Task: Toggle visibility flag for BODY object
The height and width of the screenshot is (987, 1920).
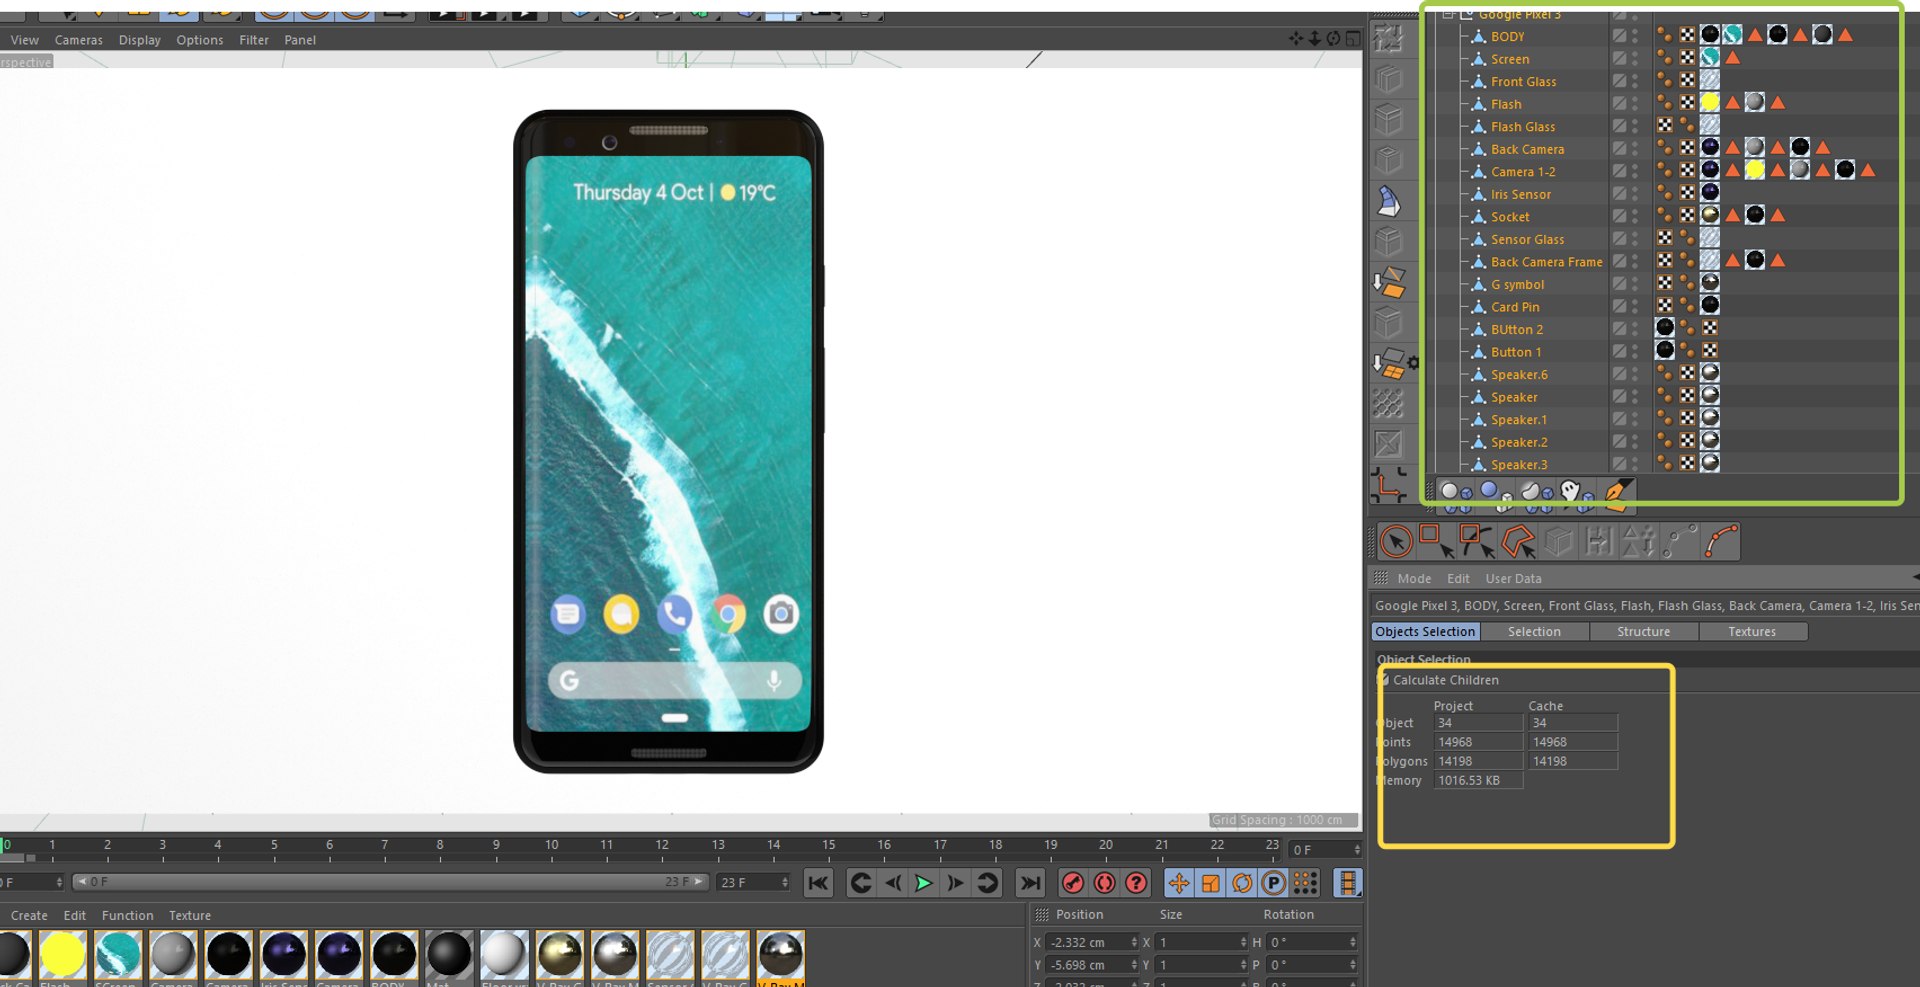Action: tap(1635, 35)
